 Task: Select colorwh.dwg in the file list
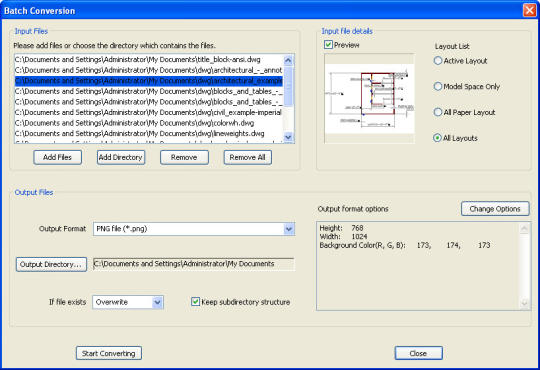tap(148, 123)
